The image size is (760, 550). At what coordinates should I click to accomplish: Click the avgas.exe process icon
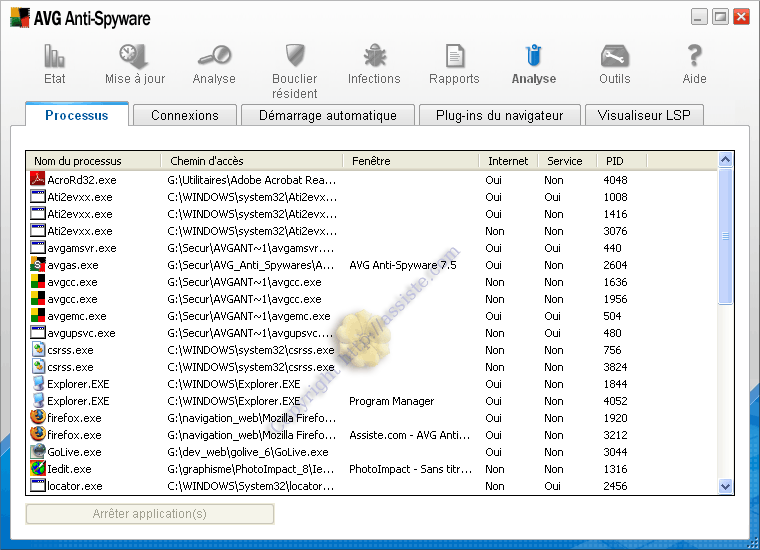tap(38, 265)
